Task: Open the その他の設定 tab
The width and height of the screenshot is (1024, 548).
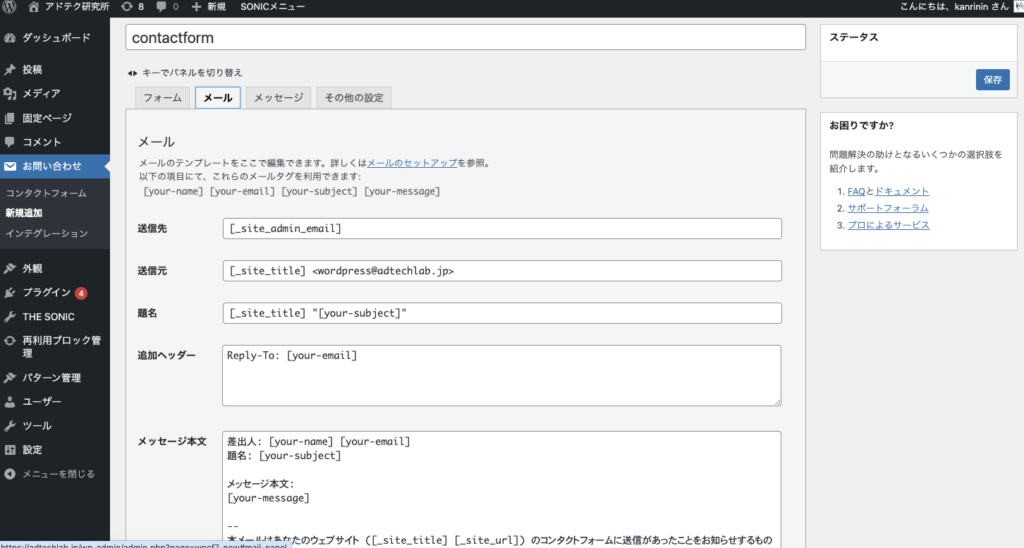Action: click(353, 98)
